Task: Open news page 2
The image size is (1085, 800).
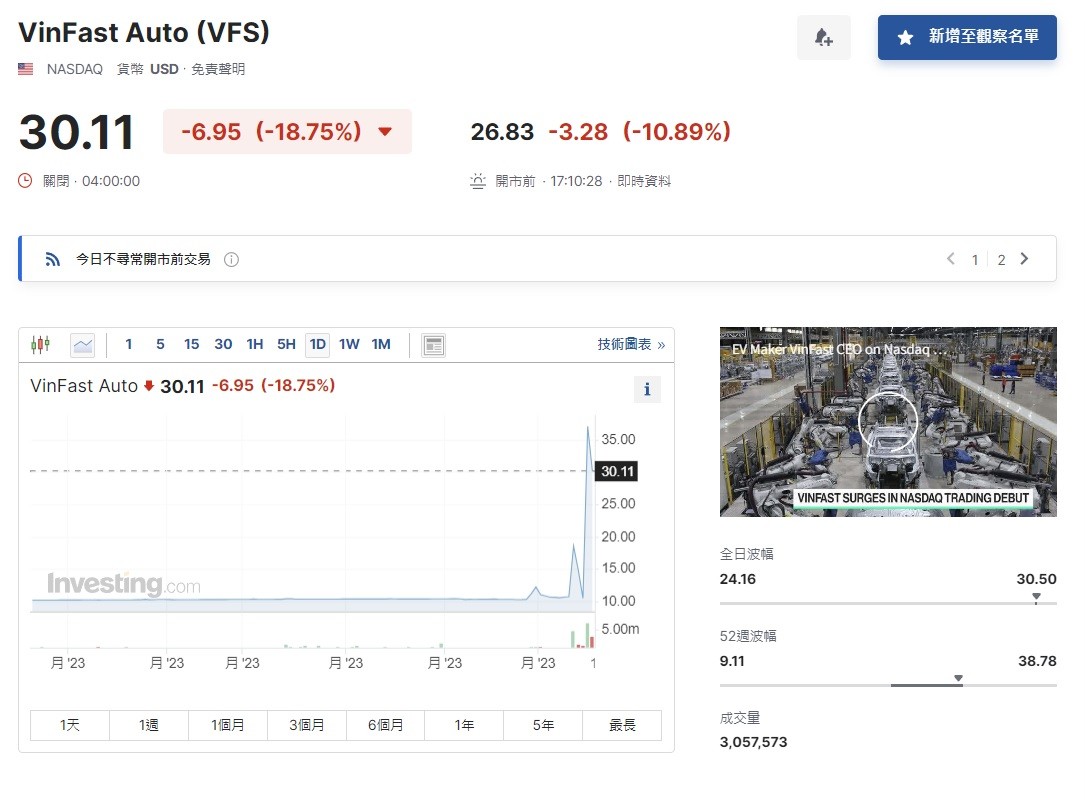Action: tap(1001, 260)
